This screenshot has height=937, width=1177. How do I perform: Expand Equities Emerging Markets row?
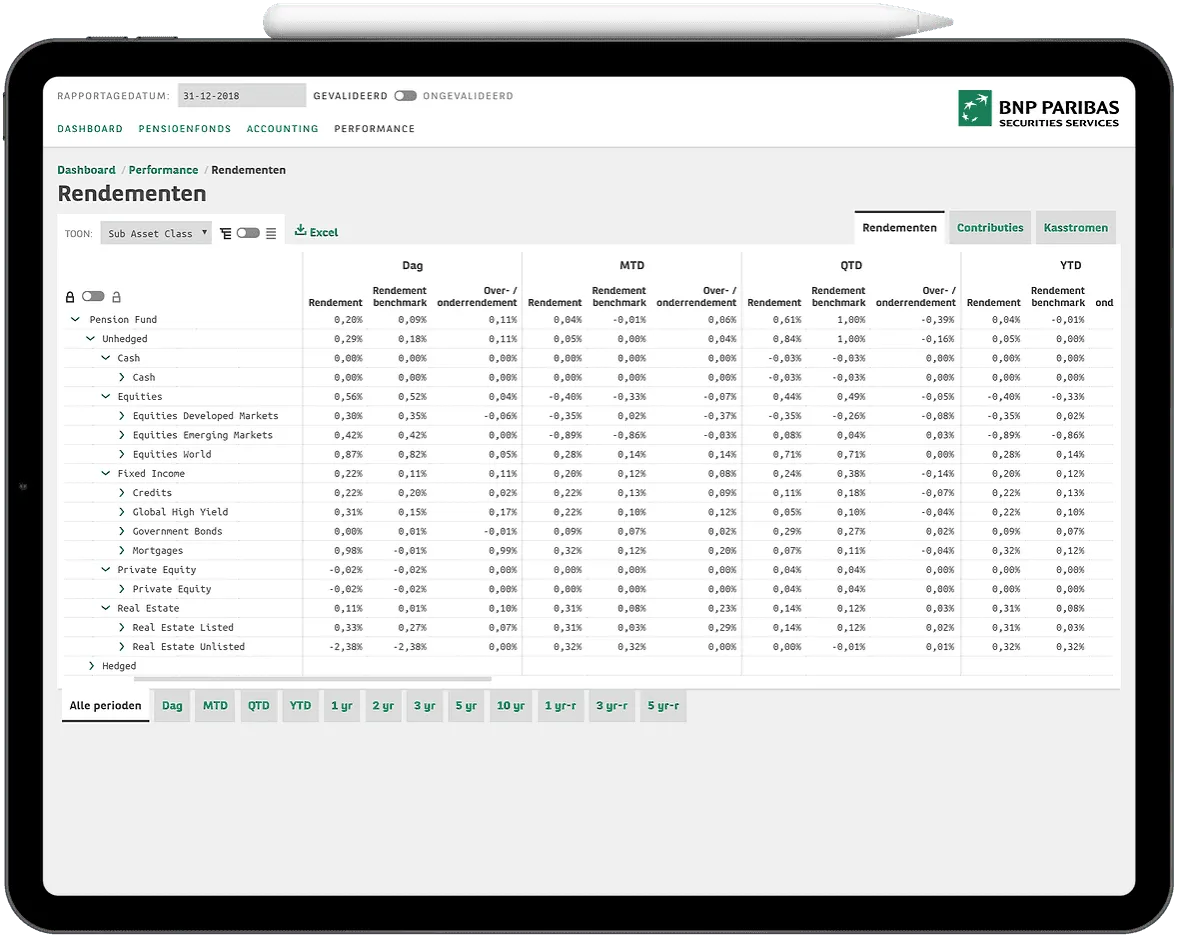tap(122, 435)
